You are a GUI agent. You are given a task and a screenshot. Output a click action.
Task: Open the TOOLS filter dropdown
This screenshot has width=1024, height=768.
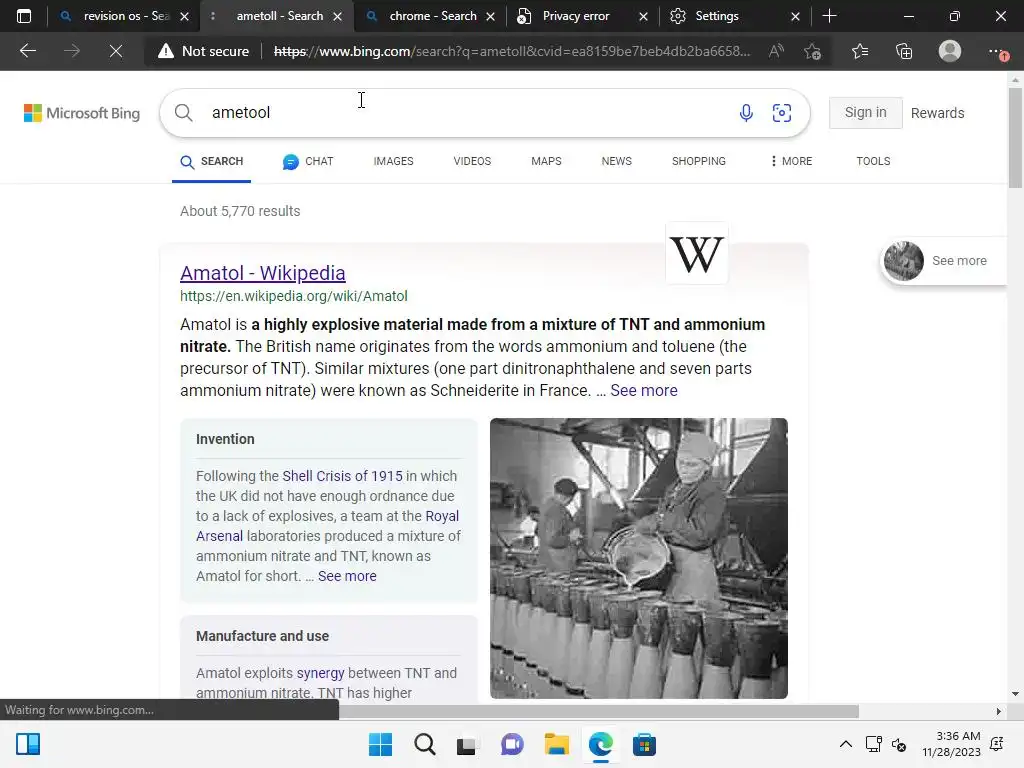click(873, 161)
